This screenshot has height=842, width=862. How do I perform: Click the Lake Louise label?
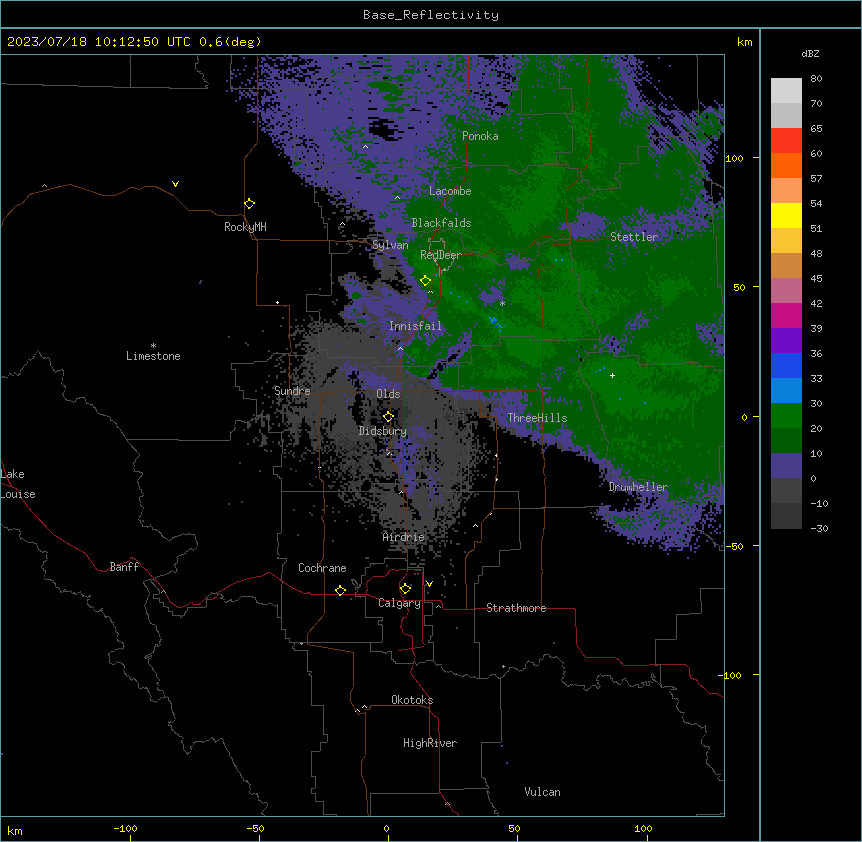tap(18, 484)
